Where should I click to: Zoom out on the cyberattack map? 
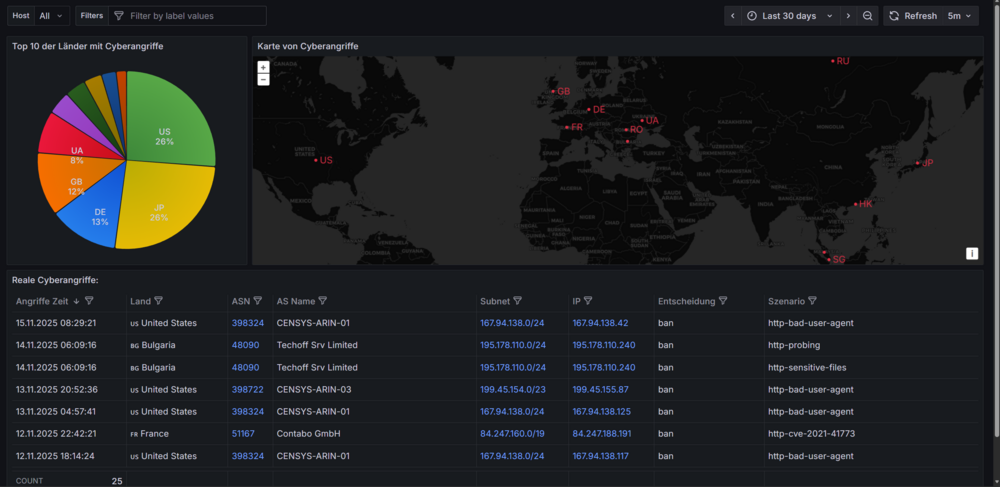point(263,79)
